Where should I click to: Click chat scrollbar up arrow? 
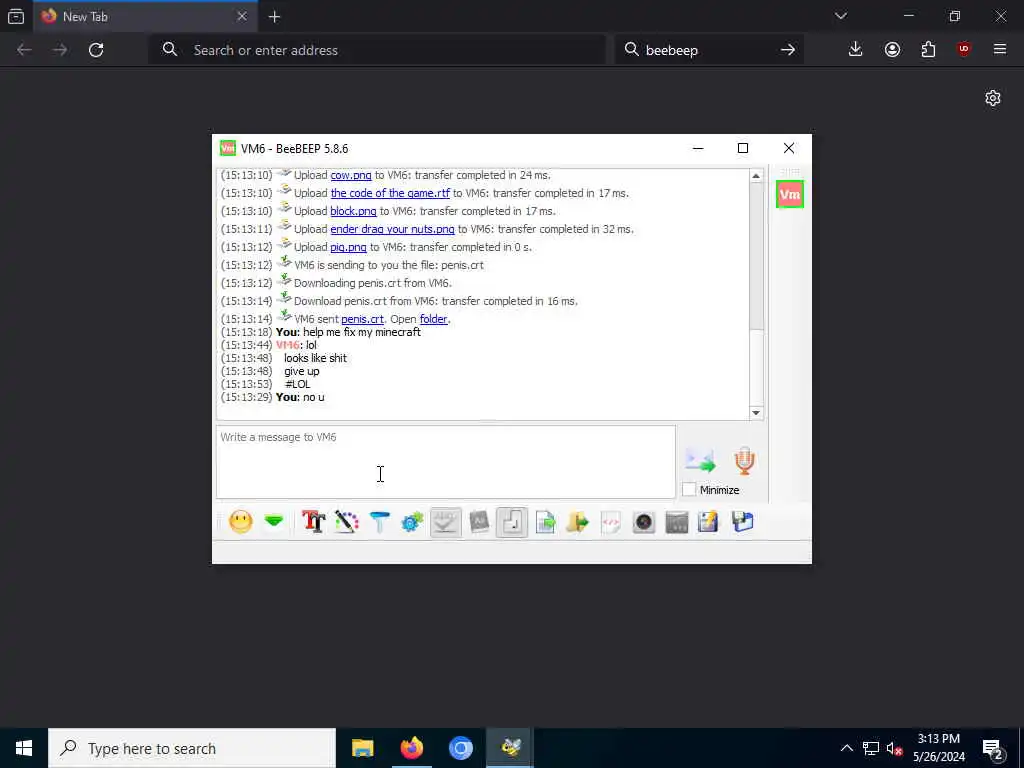[756, 176]
